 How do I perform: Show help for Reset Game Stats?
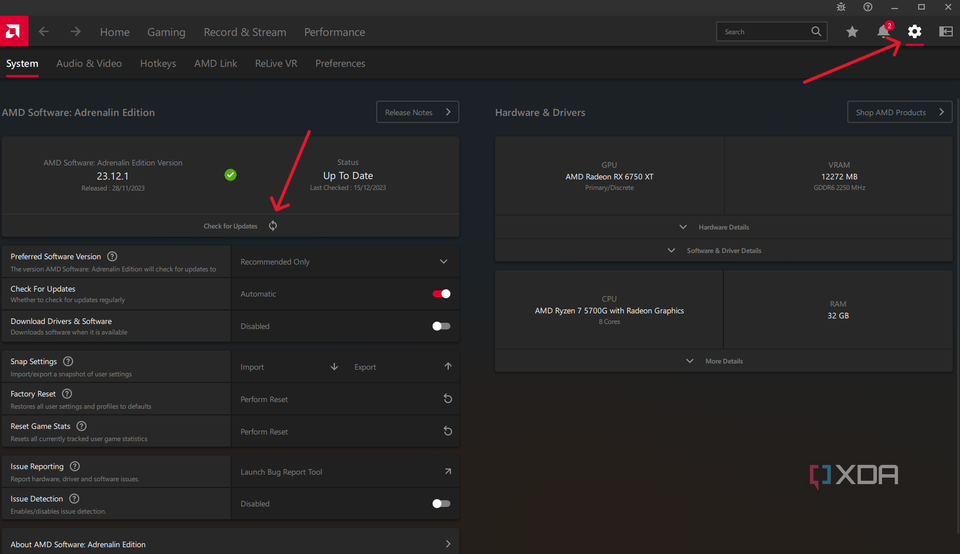click(81, 426)
